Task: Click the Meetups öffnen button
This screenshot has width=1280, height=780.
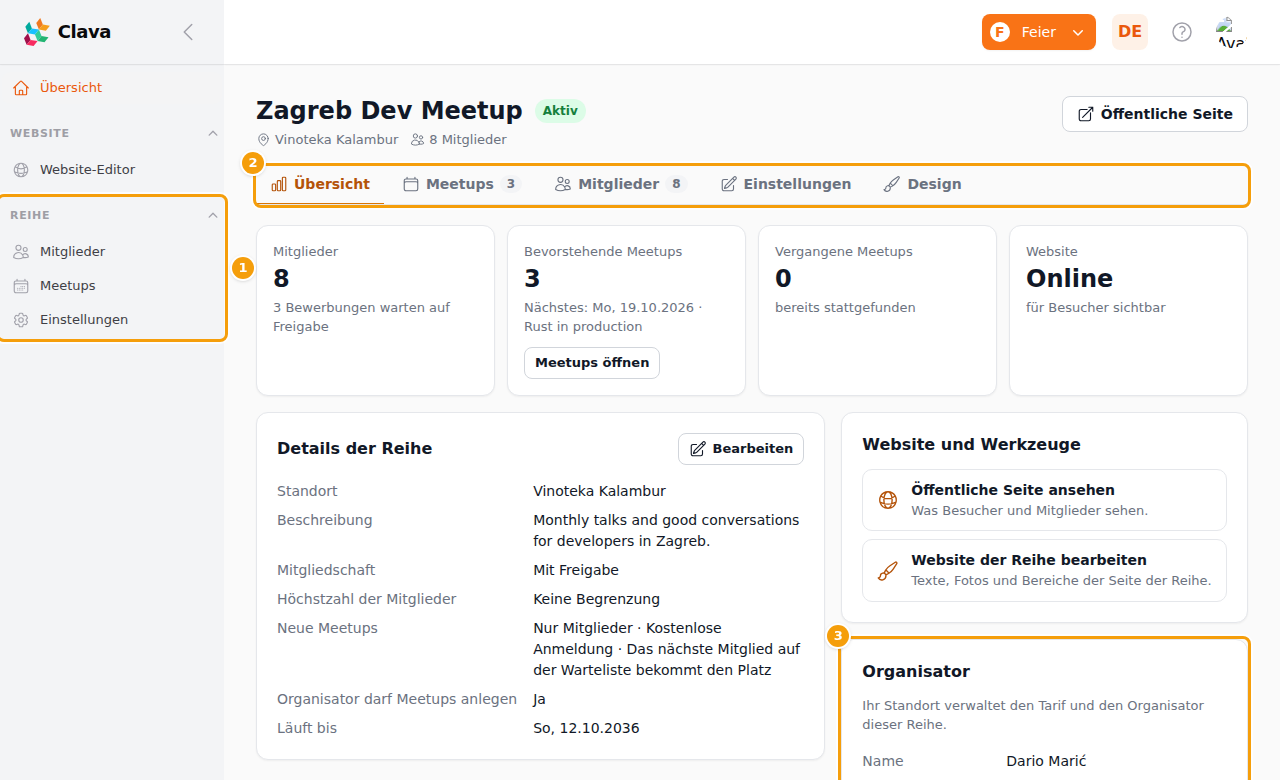Action: tap(592, 363)
